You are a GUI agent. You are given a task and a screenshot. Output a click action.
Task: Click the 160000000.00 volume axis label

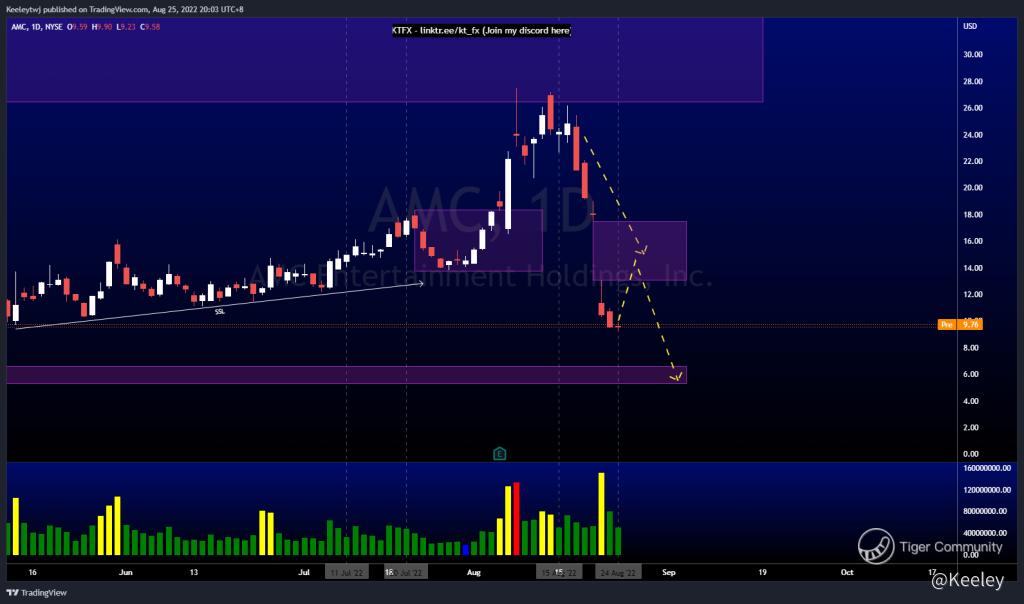pyautogui.click(x=987, y=468)
